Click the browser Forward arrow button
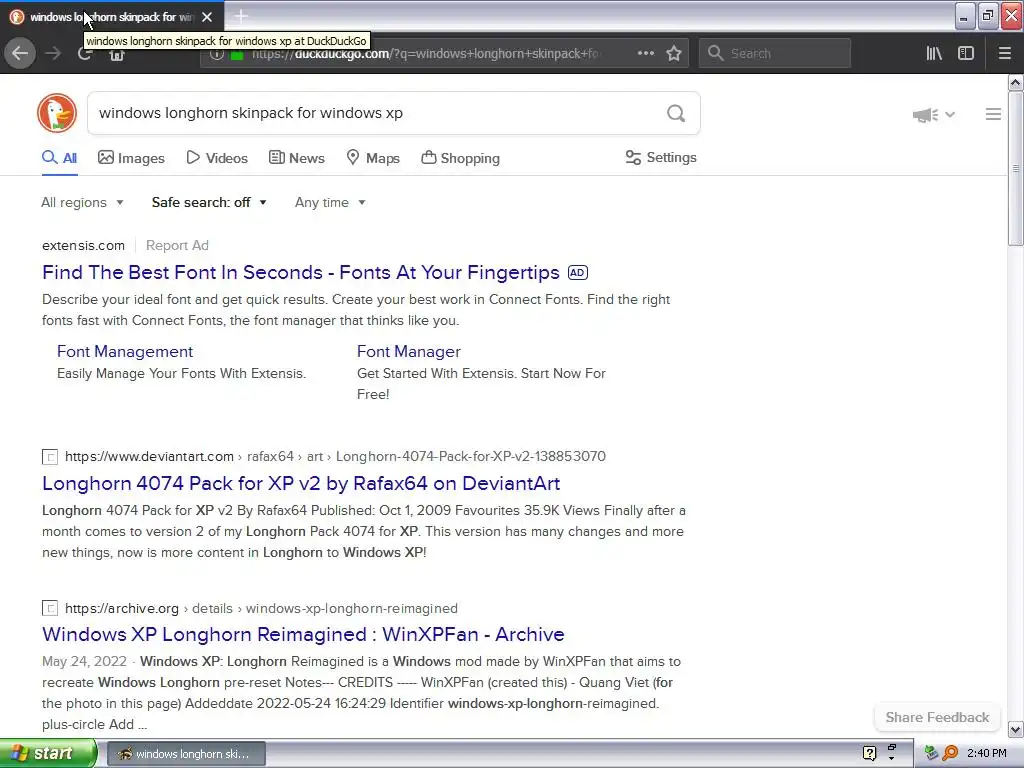Image resolution: width=1024 pixels, height=768 pixels. pyautogui.click(x=53, y=53)
